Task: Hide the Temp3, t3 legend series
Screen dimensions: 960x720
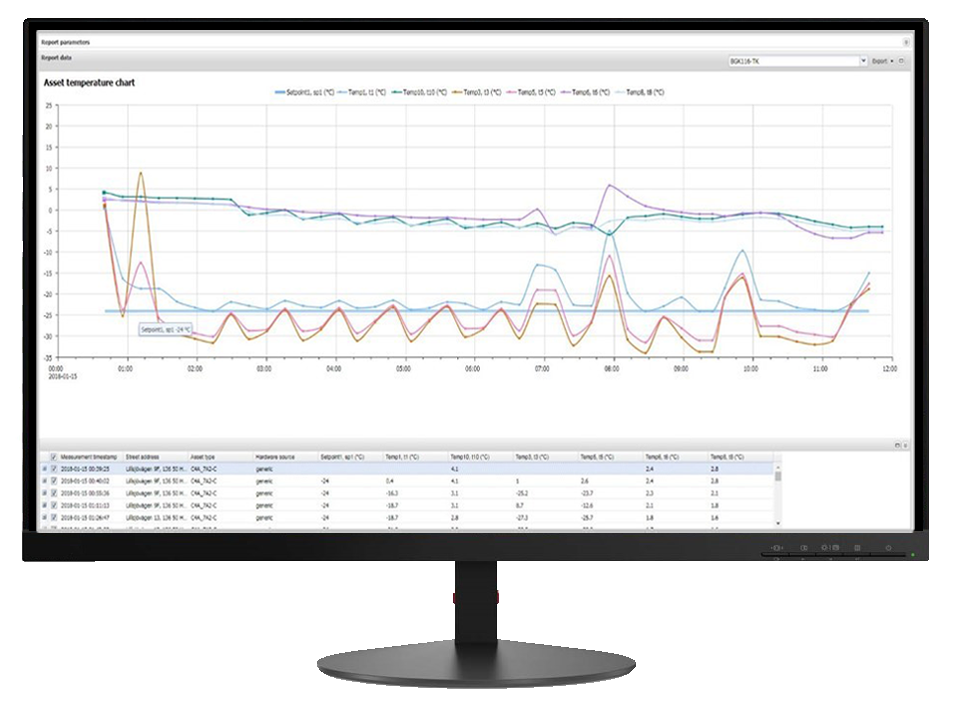Action: pyautogui.click(x=477, y=92)
